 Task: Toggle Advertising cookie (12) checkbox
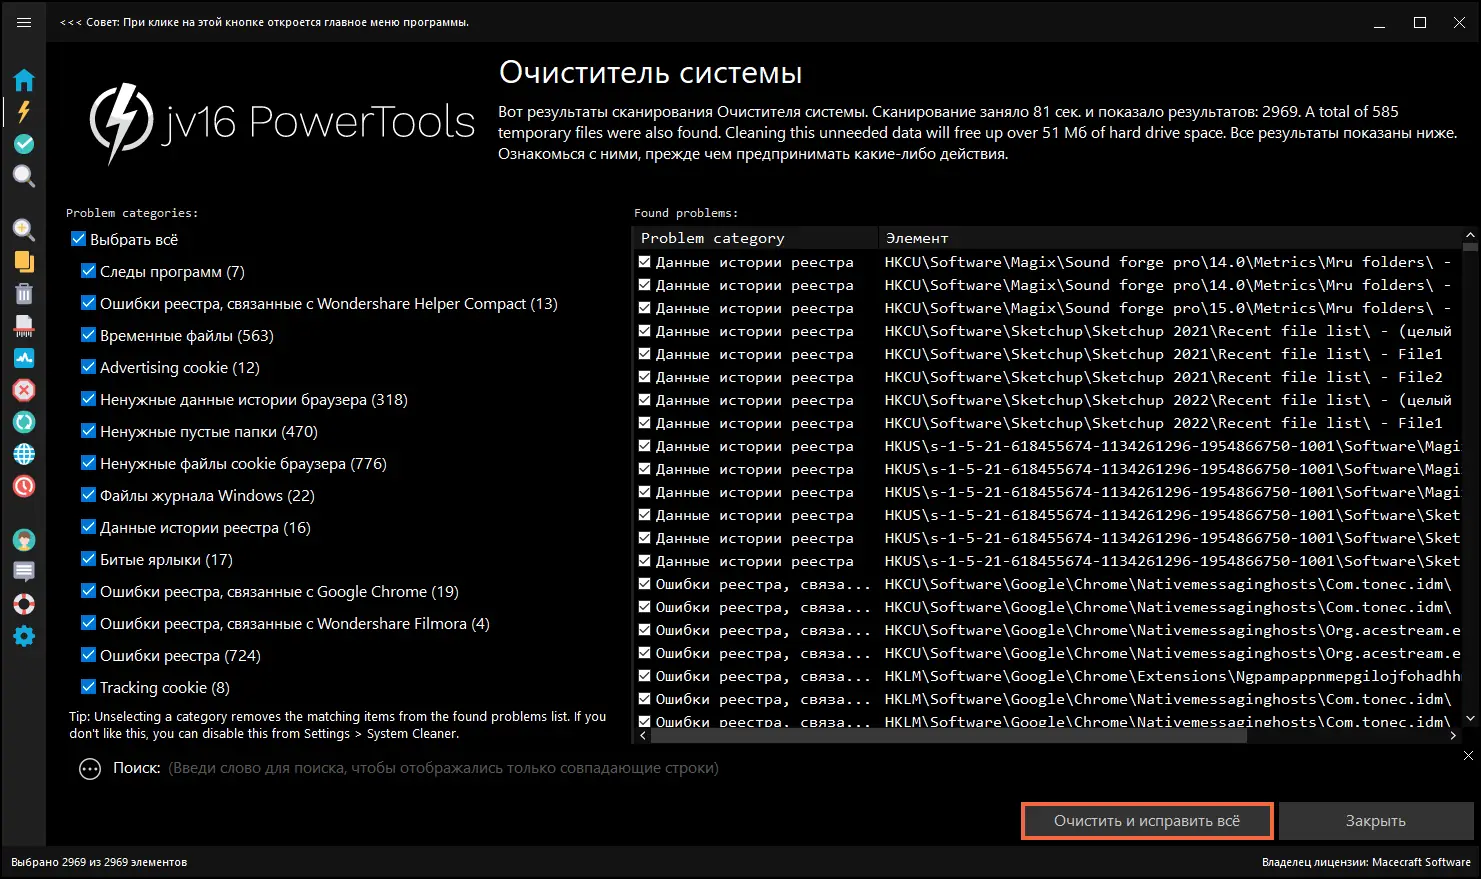coord(88,367)
